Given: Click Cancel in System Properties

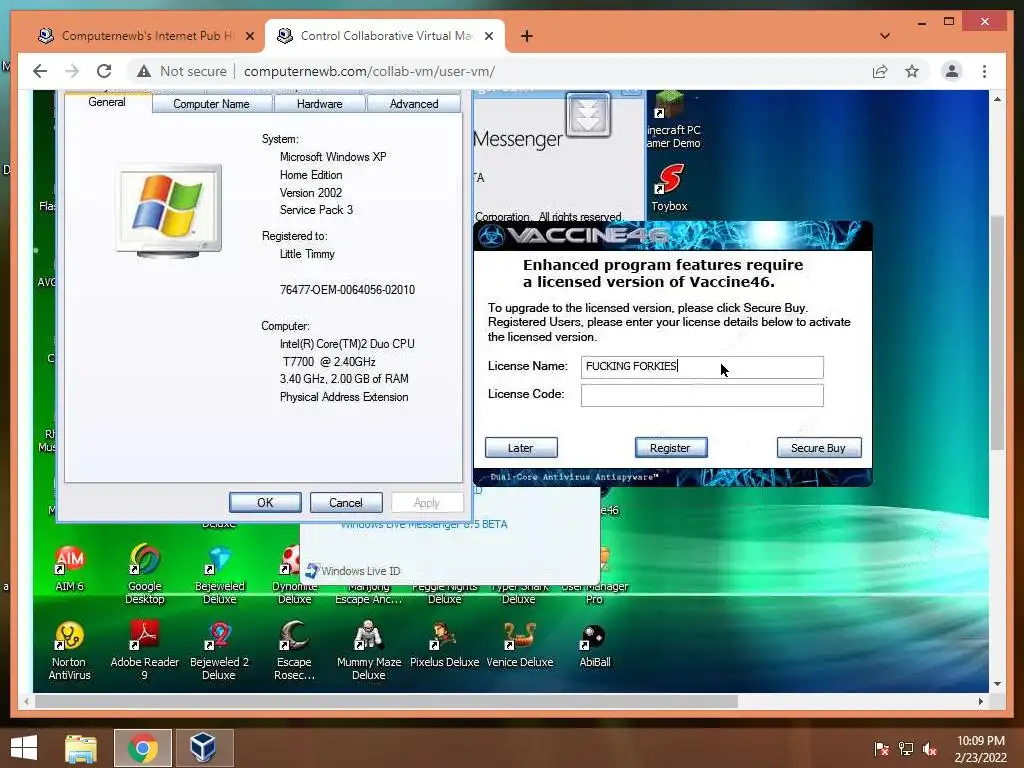Looking at the screenshot, I should [x=345, y=502].
